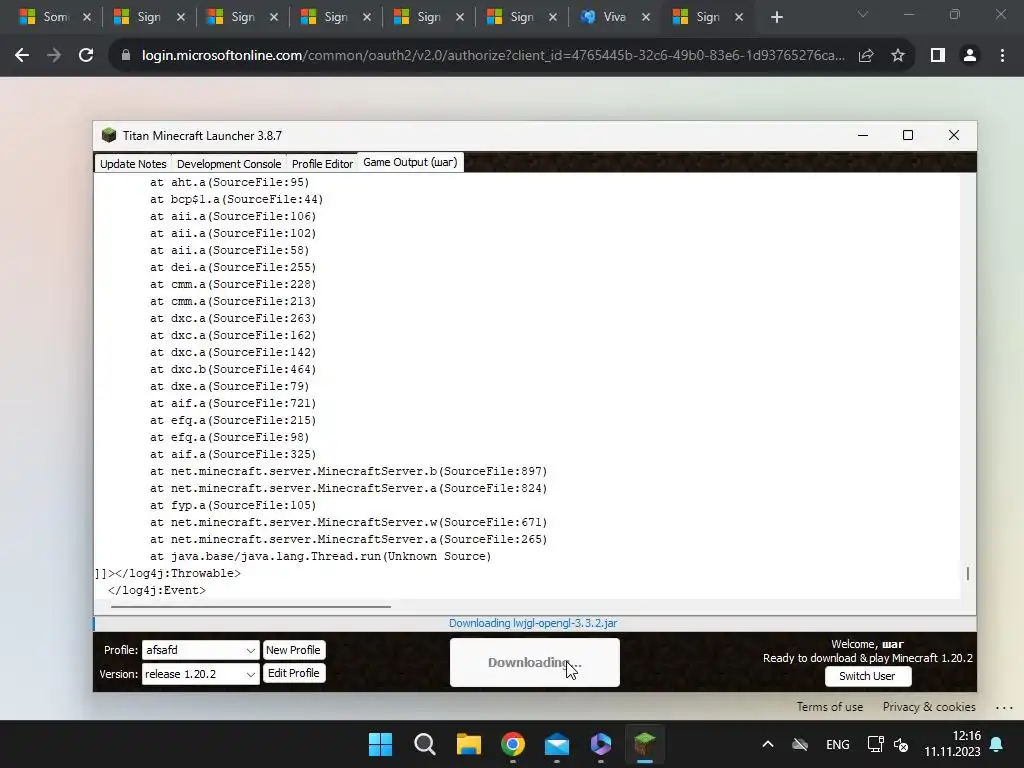Screen dimensions: 1024x768
Task: Click the Edit Profile button
Action: tap(293, 673)
